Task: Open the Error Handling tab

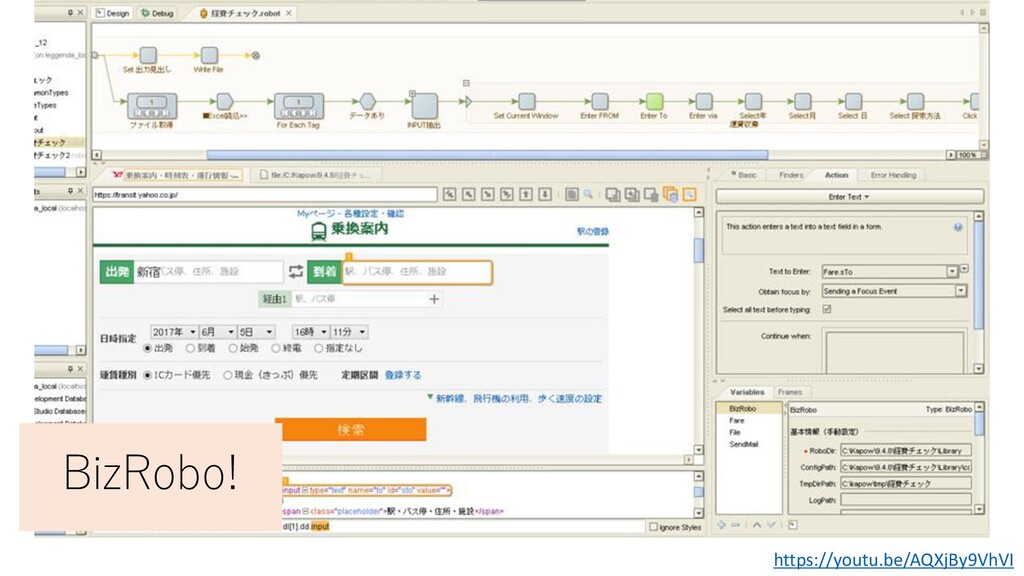Action: tap(893, 175)
